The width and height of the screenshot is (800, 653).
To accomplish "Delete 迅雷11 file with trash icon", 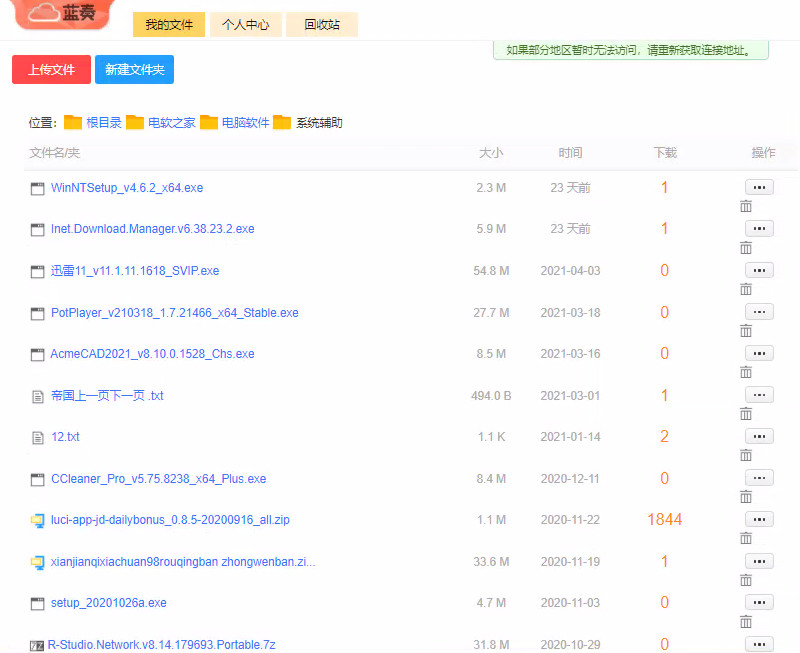I will [x=746, y=289].
